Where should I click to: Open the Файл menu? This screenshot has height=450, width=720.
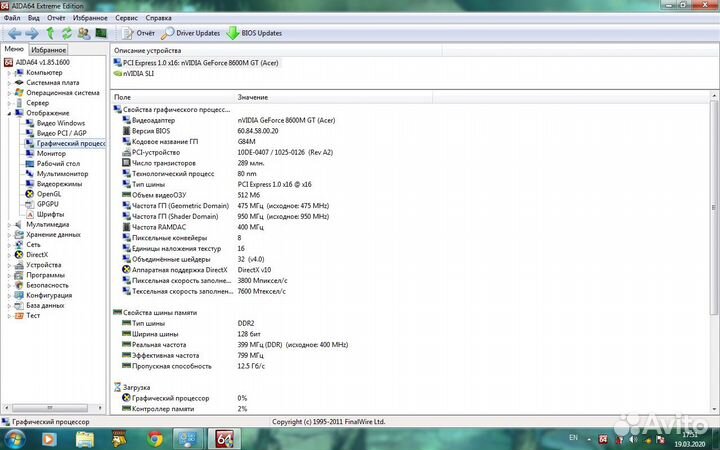coord(12,18)
